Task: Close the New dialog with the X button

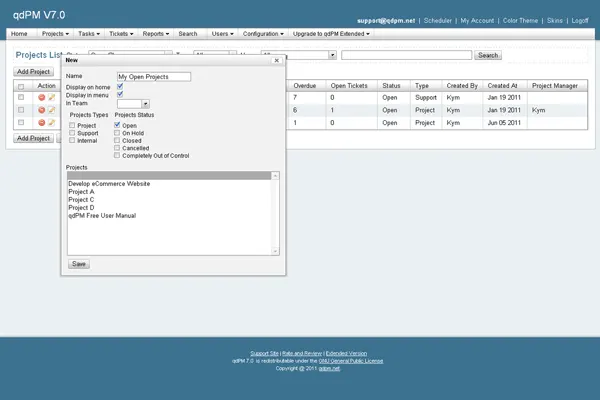Action: (277, 61)
